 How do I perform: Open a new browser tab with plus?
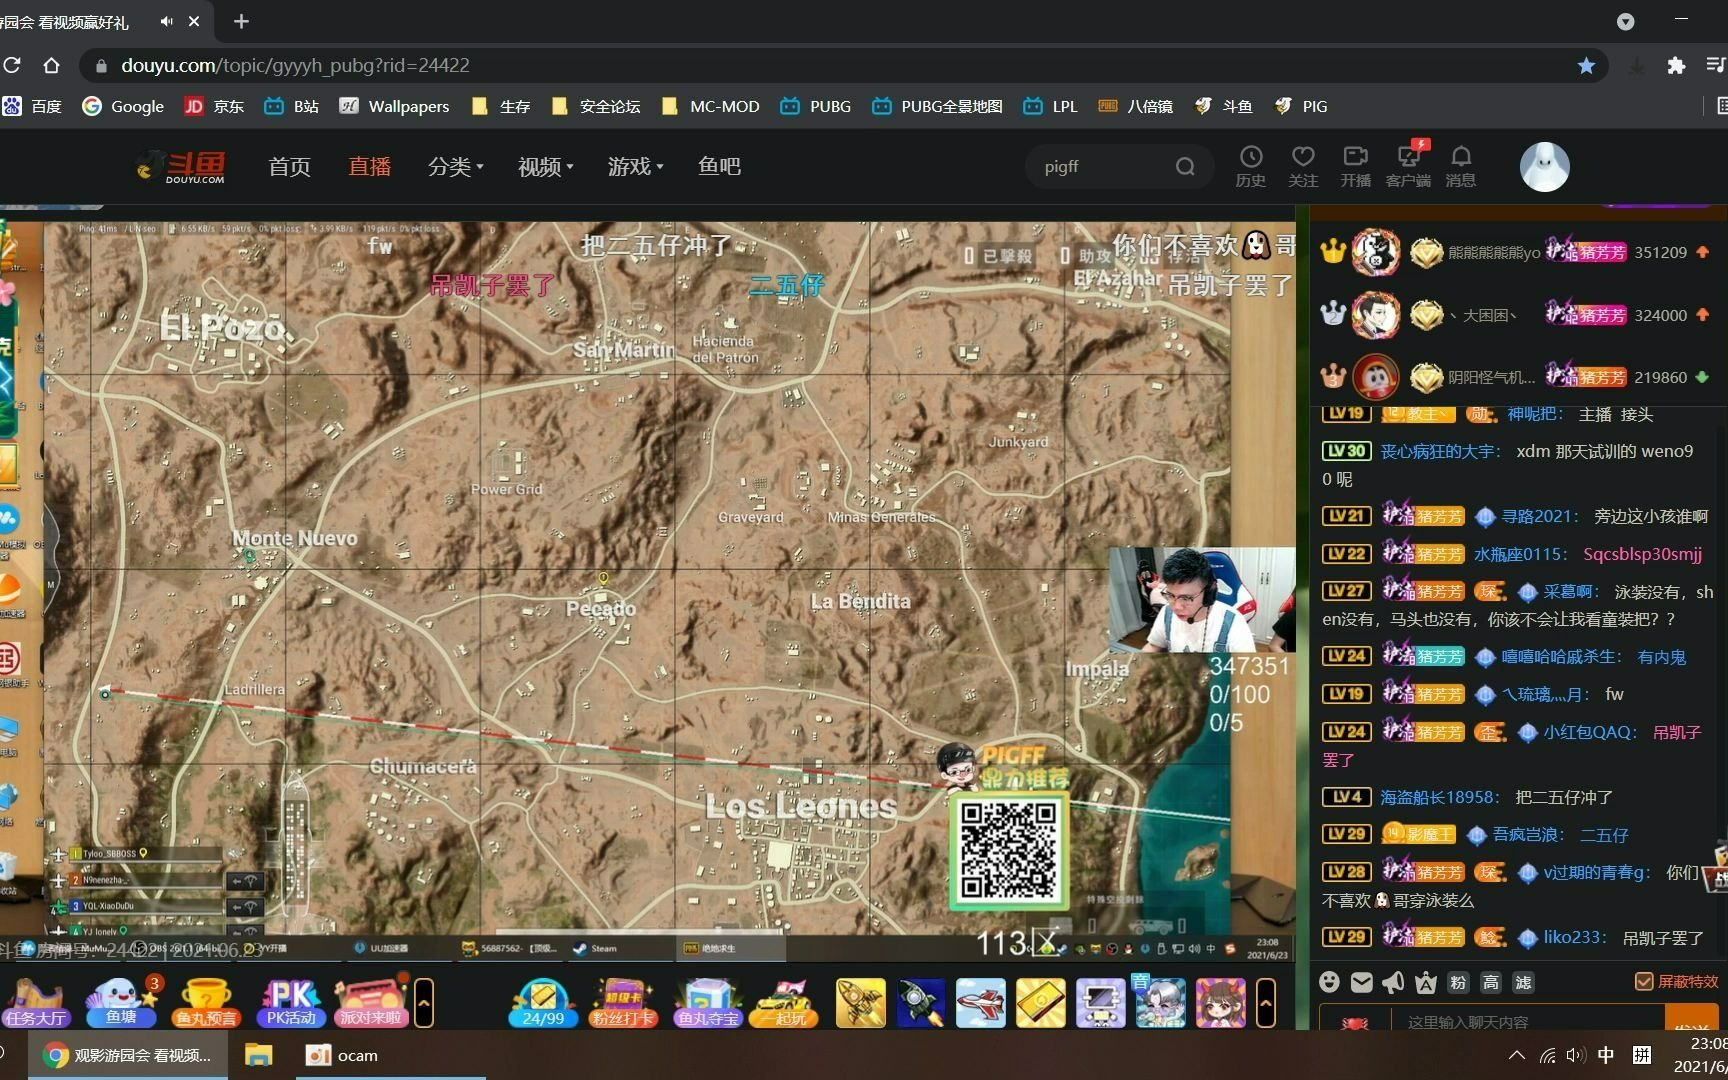tap(241, 21)
